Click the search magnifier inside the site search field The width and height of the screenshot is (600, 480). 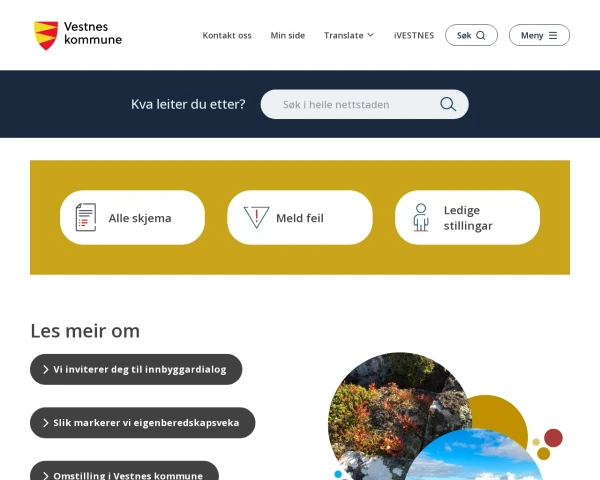(x=448, y=104)
